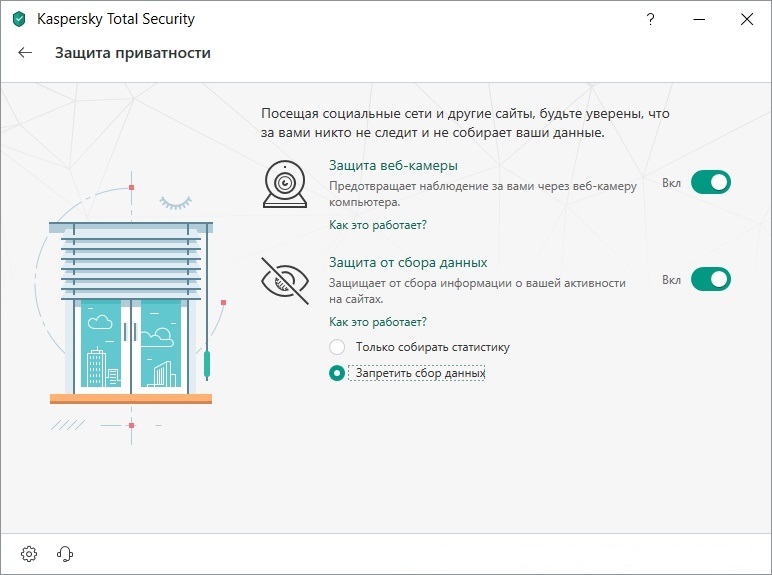This screenshot has height=575, width=772.
Task: Click the 'Защита приватности' page title
Action: (x=132, y=53)
